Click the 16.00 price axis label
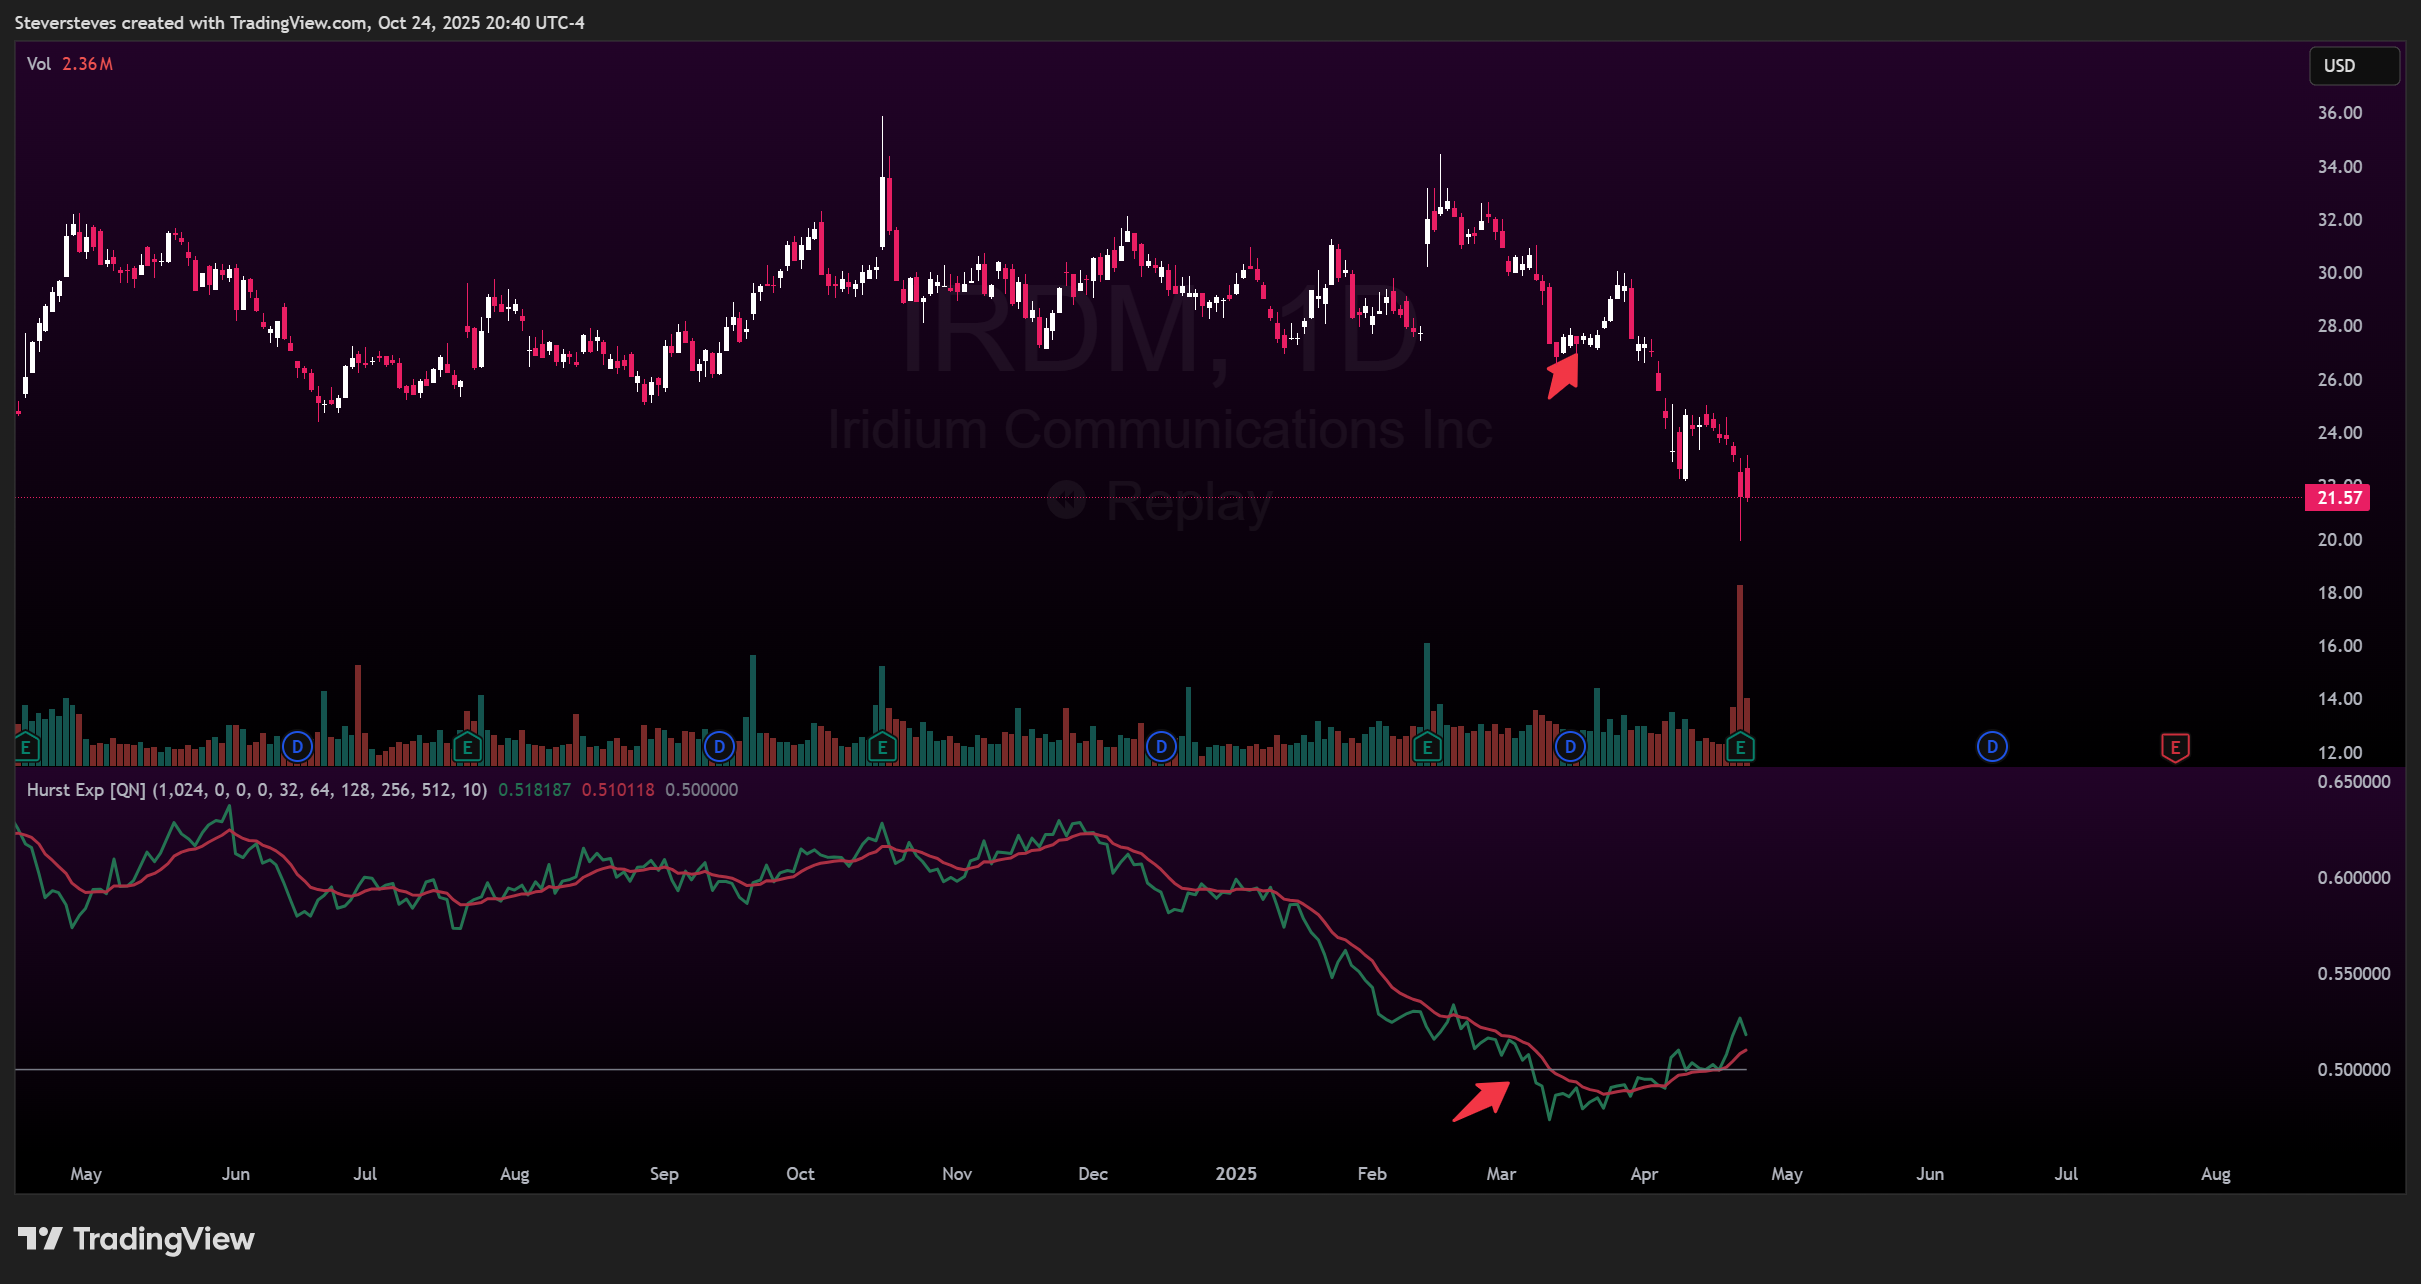This screenshot has height=1284, width=2421. 2340,646
